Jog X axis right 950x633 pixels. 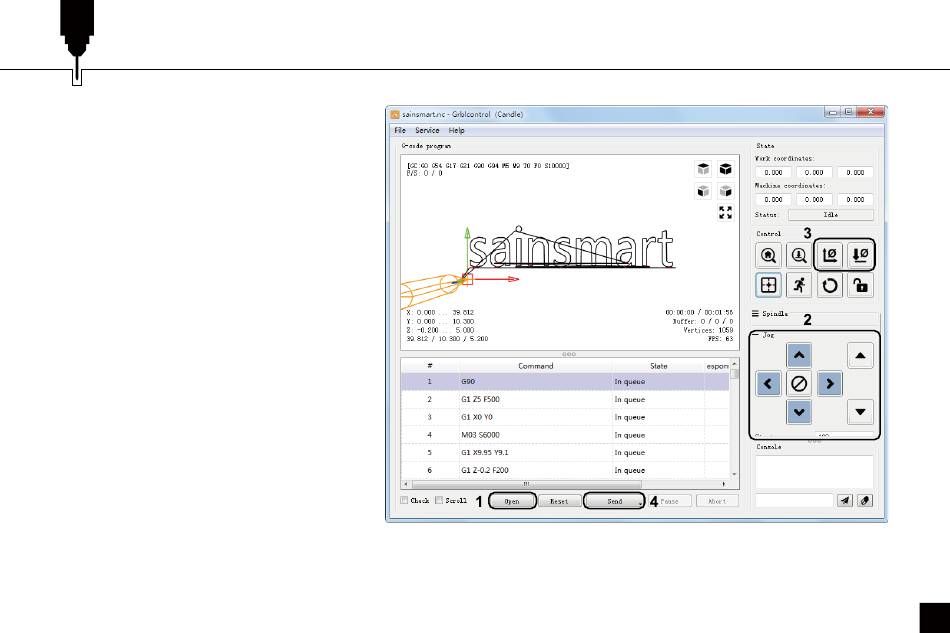point(829,383)
